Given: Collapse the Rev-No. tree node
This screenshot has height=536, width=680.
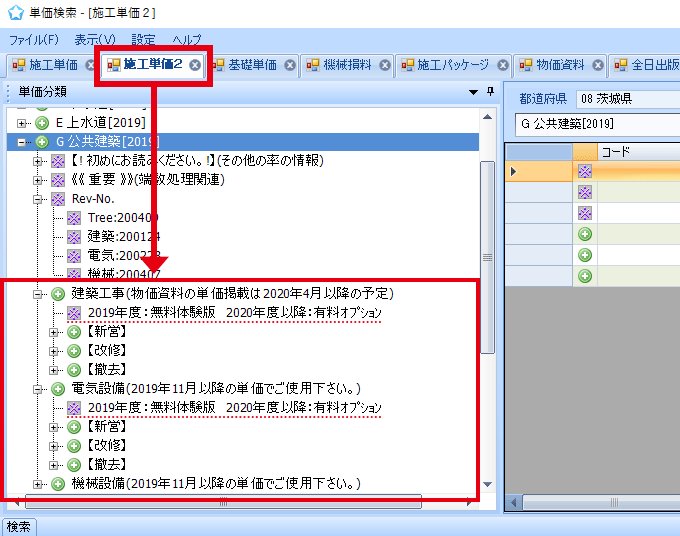Looking at the screenshot, I should (x=39, y=199).
